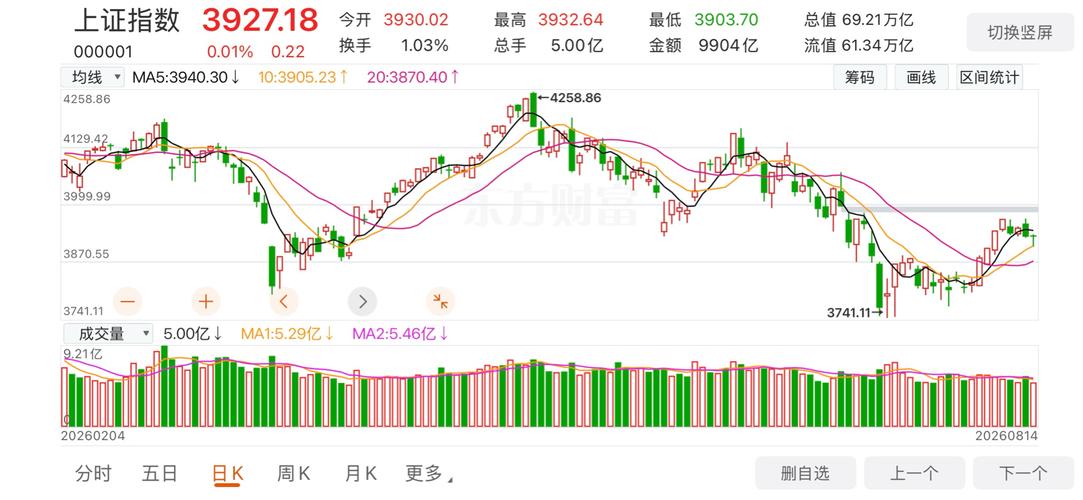Screen dimensions: 1083x500
Task: Select the 月K monthly chart tab
Action: [x=361, y=474]
